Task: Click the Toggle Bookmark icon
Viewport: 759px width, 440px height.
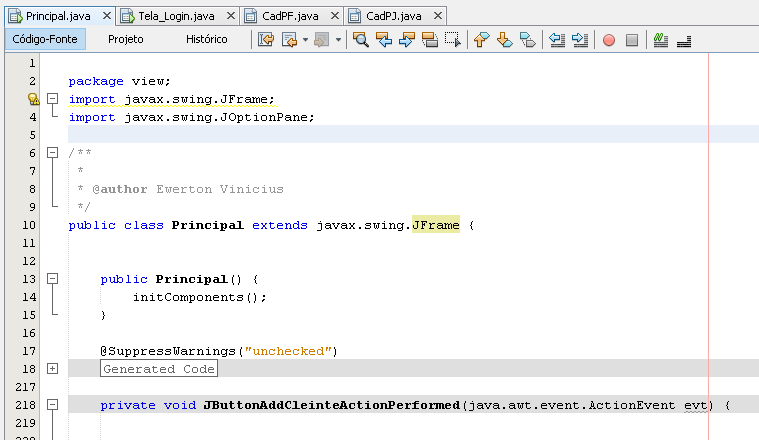Action: (x=528, y=39)
